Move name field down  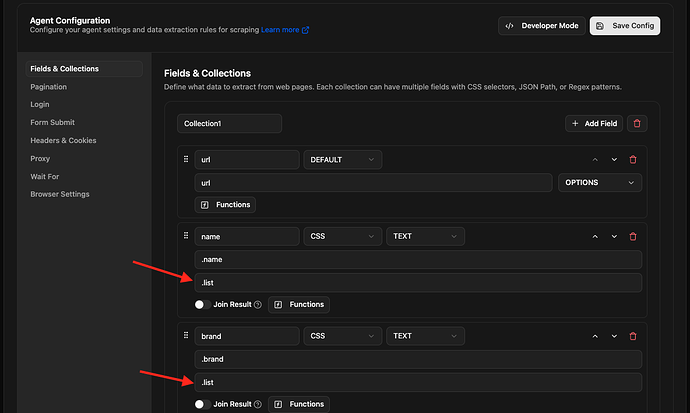pos(614,237)
